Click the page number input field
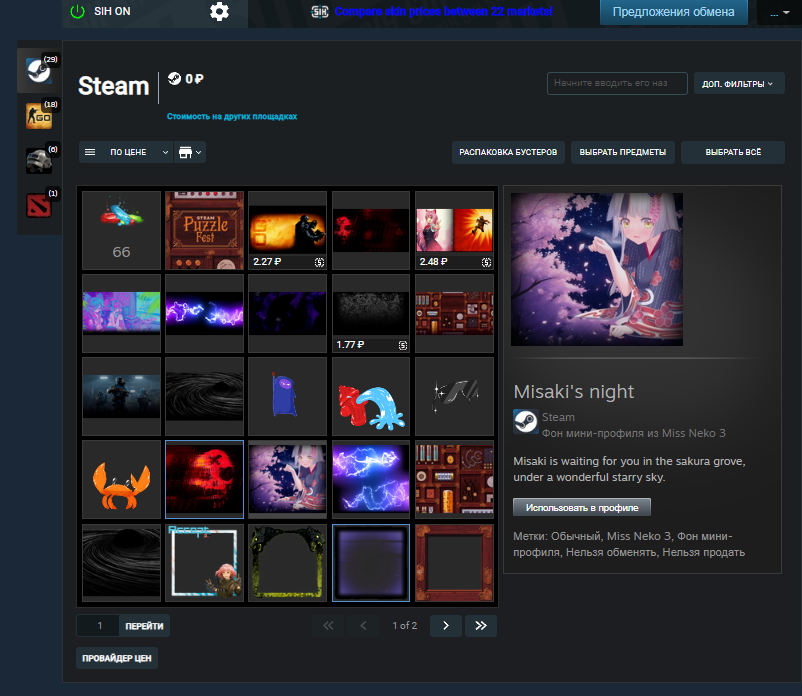Screen dimensions: 802x696 point(99,625)
